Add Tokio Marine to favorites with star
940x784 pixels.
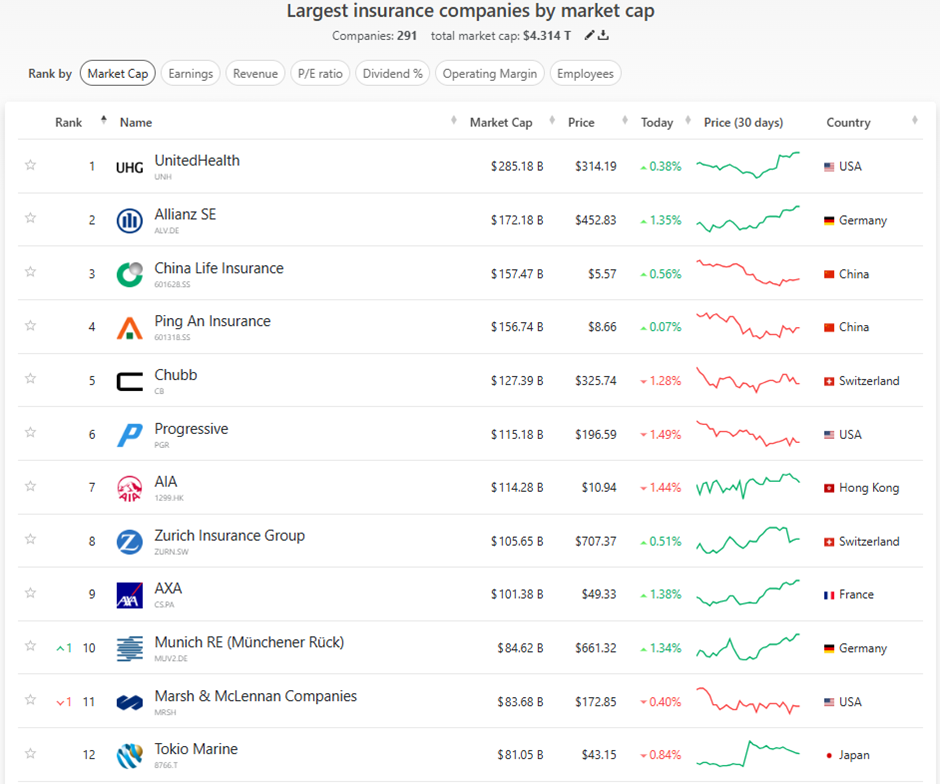pos(30,753)
